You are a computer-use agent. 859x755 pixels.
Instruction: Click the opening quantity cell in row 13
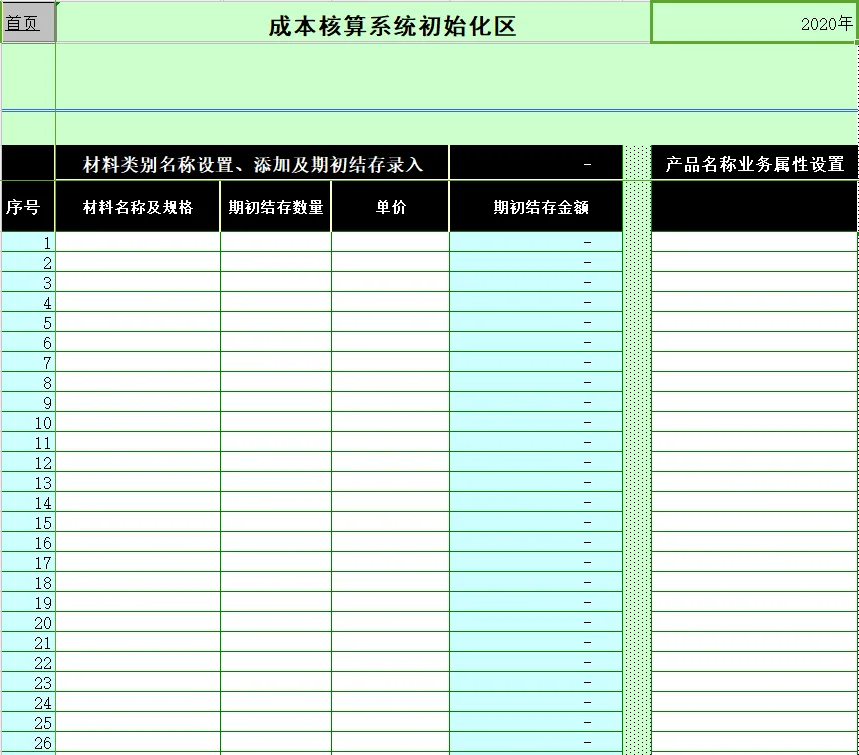point(276,482)
